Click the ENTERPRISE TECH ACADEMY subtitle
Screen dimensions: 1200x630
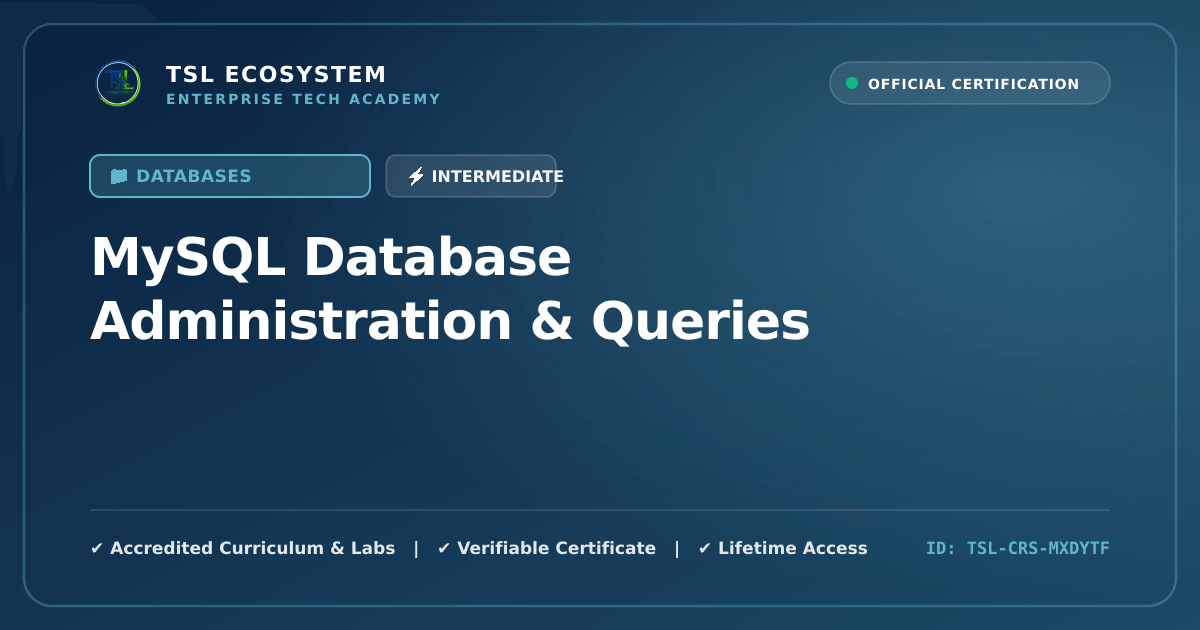click(303, 99)
